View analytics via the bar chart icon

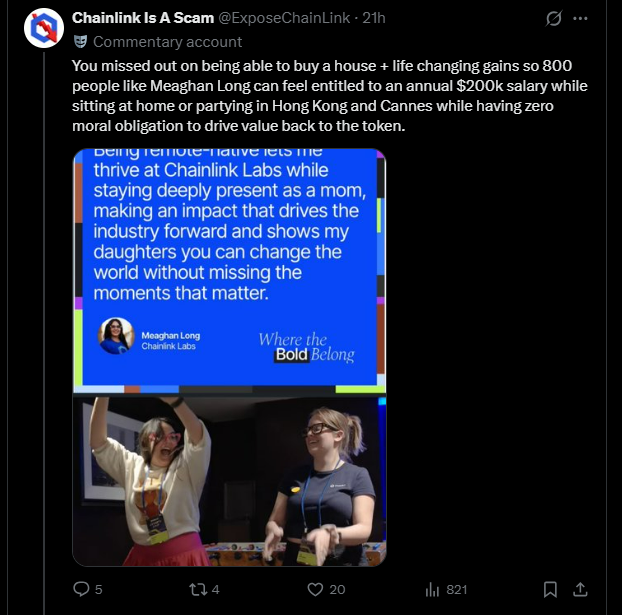[x=432, y=590]
